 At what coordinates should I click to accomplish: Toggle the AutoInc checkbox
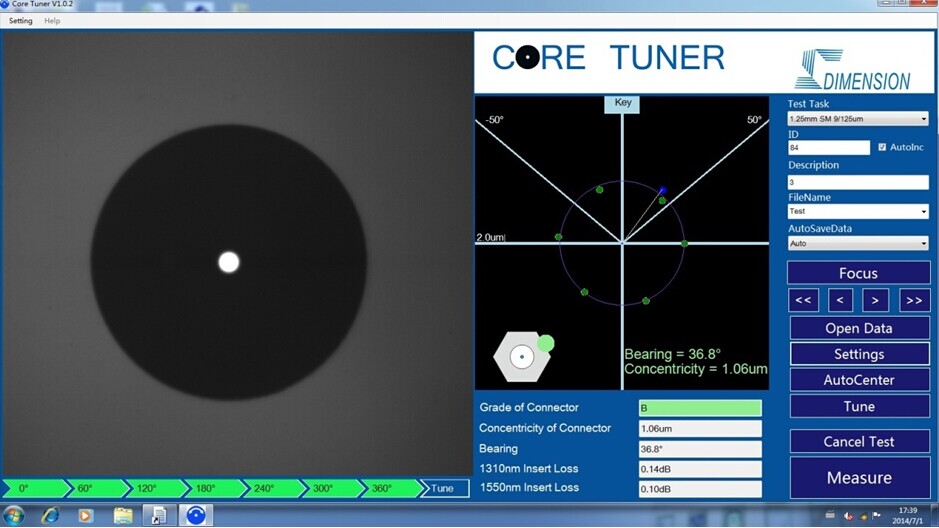tap(882, 147)
